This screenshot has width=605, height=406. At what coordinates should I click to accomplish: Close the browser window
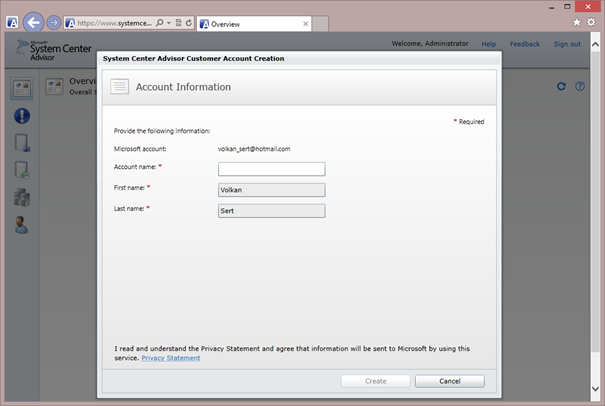pos(588,7)
